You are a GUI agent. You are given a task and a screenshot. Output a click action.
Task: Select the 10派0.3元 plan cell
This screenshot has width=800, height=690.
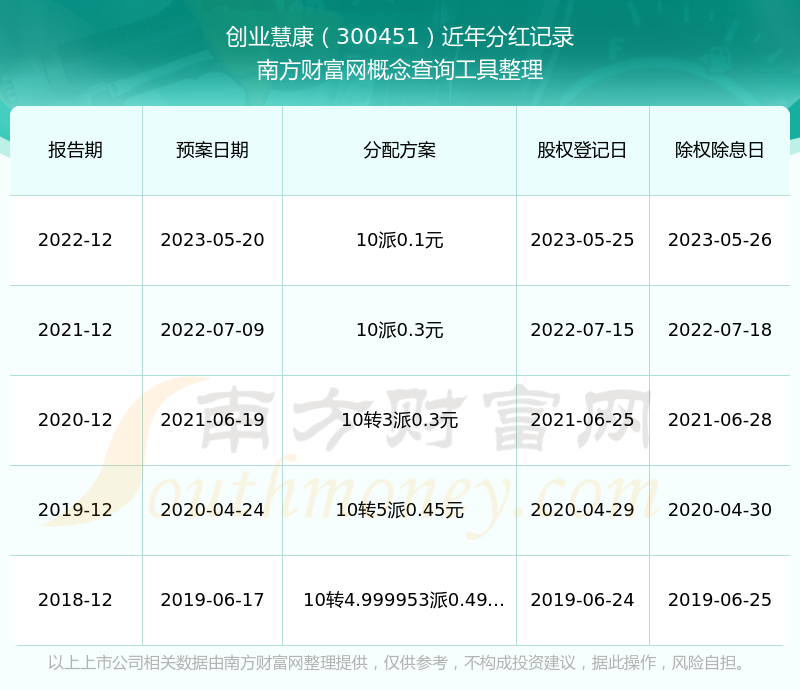click(x=399, y=330)
